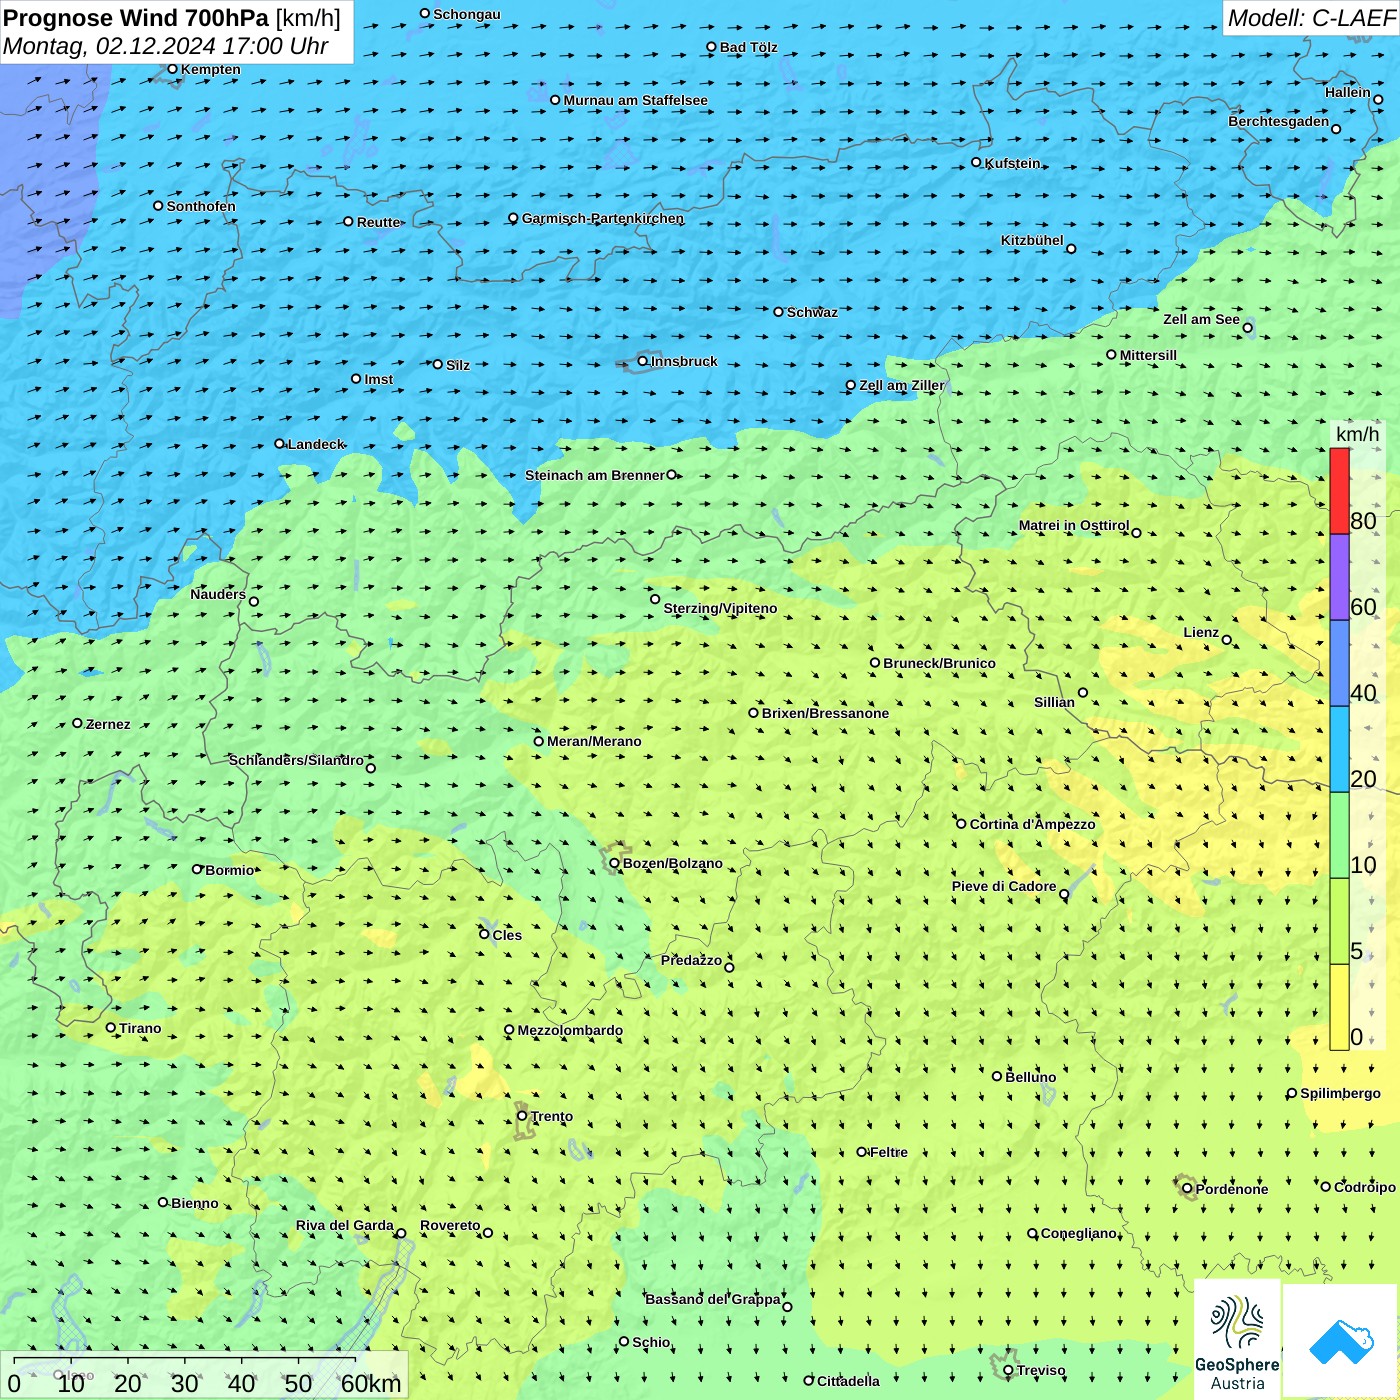This screenshot has height=1400, width=1400.
Task: Click the Prognose Wind 700hPa title
Action: pos(136,18)
